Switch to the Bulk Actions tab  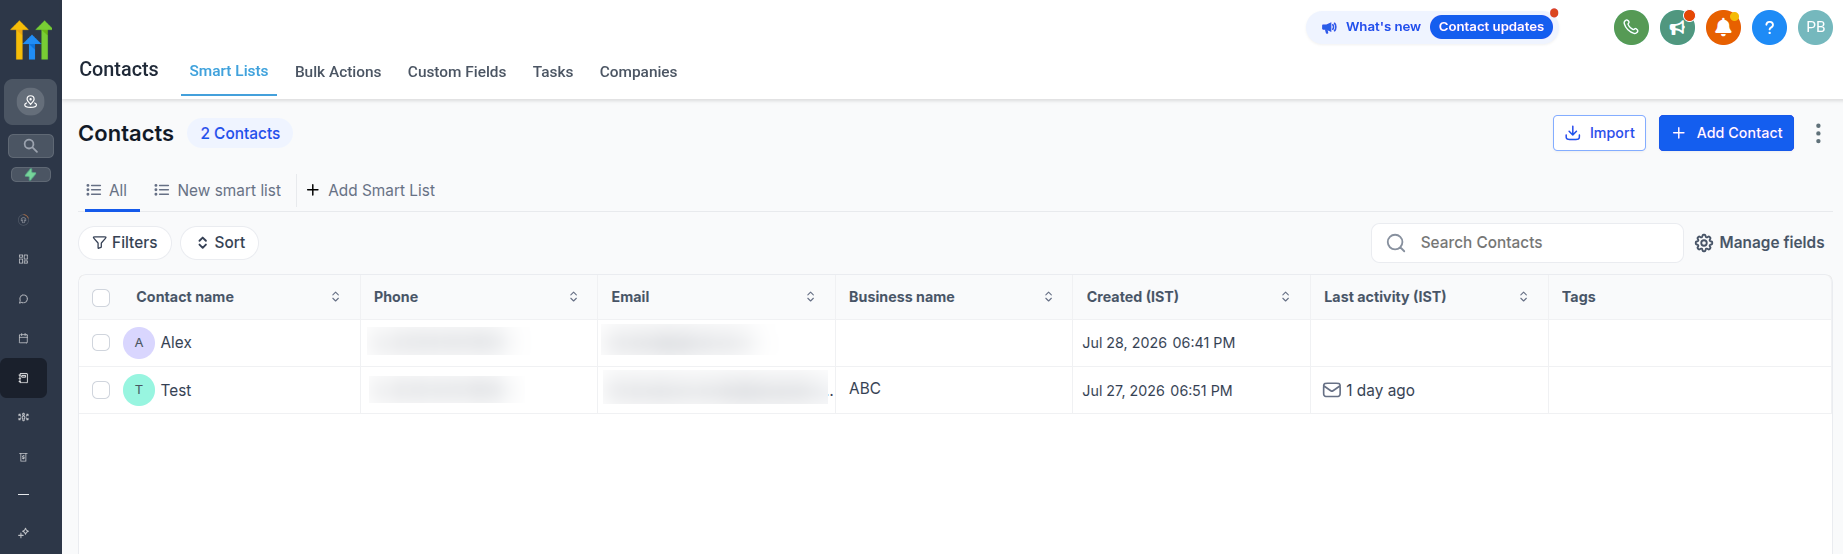(338, 72)
